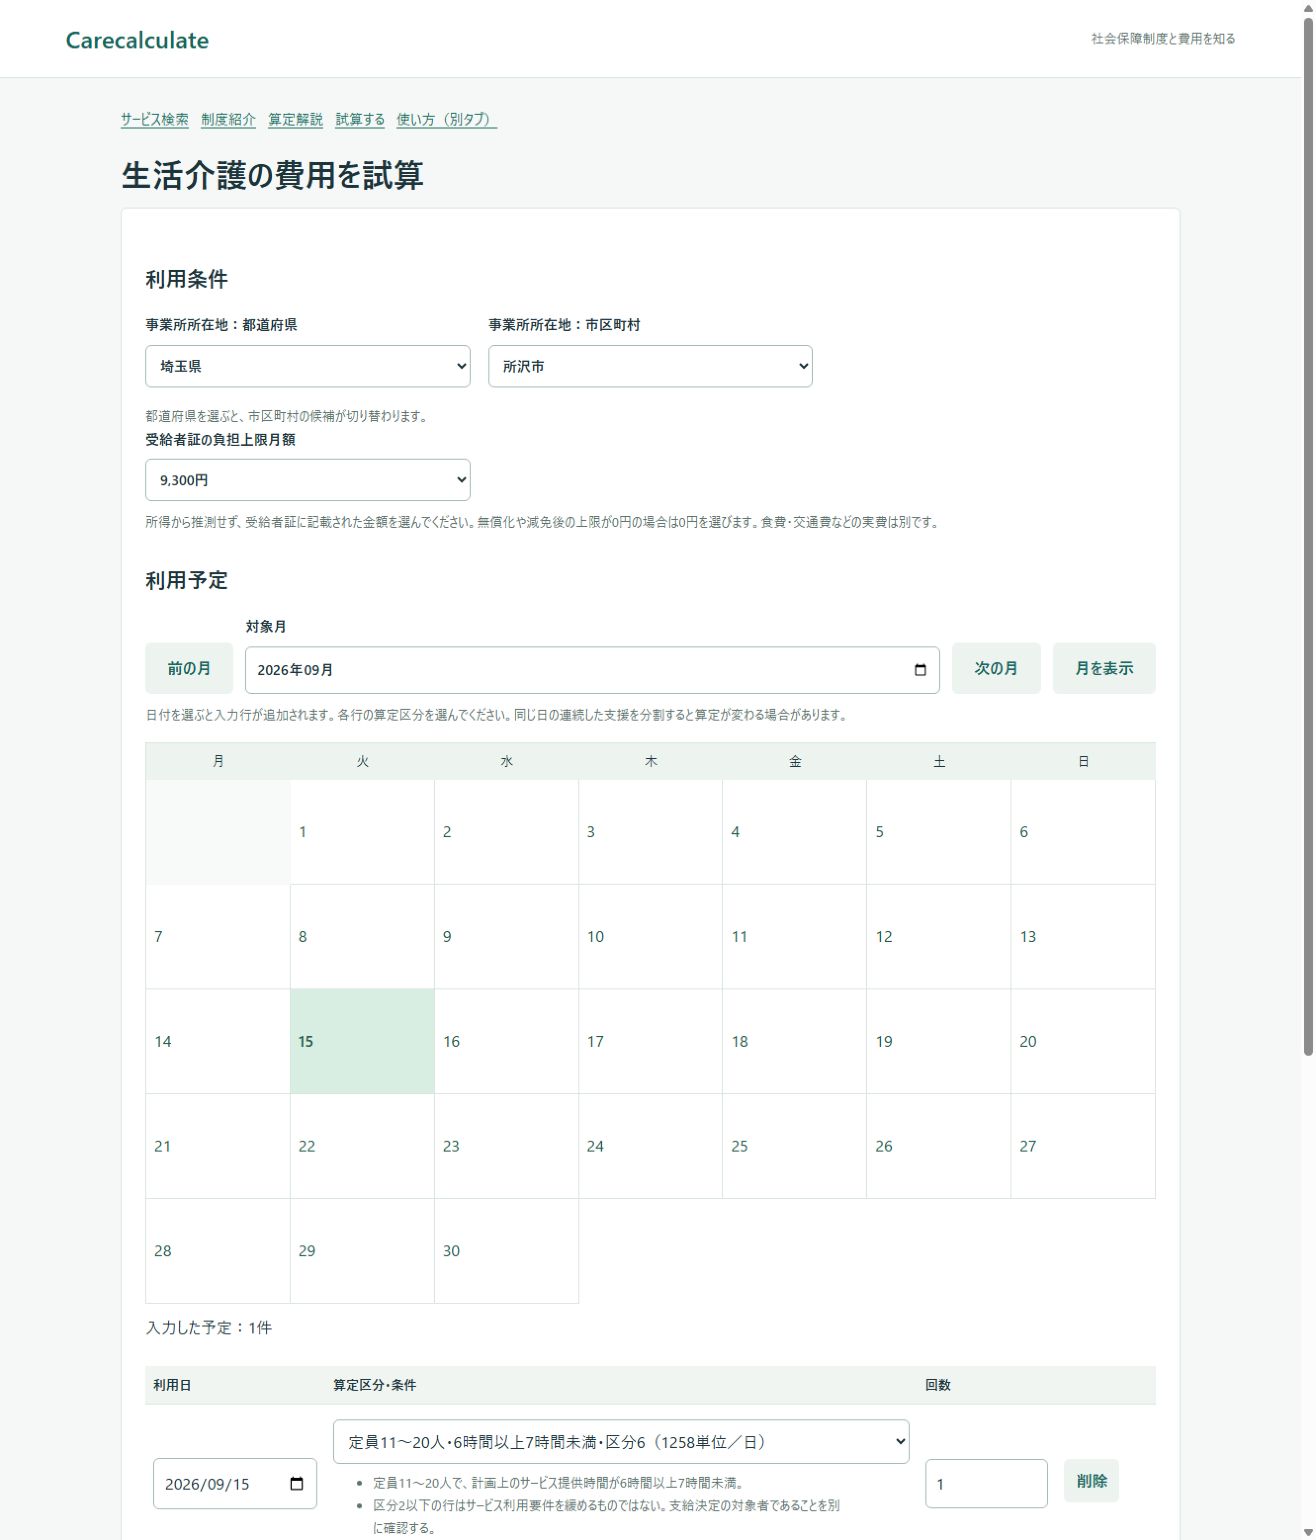Image resolution: width=1316 pixels, height=1540 pixels.
Task: Open the 都道府県 dropdown showing 埼玉県
Action: coord(308,366)
